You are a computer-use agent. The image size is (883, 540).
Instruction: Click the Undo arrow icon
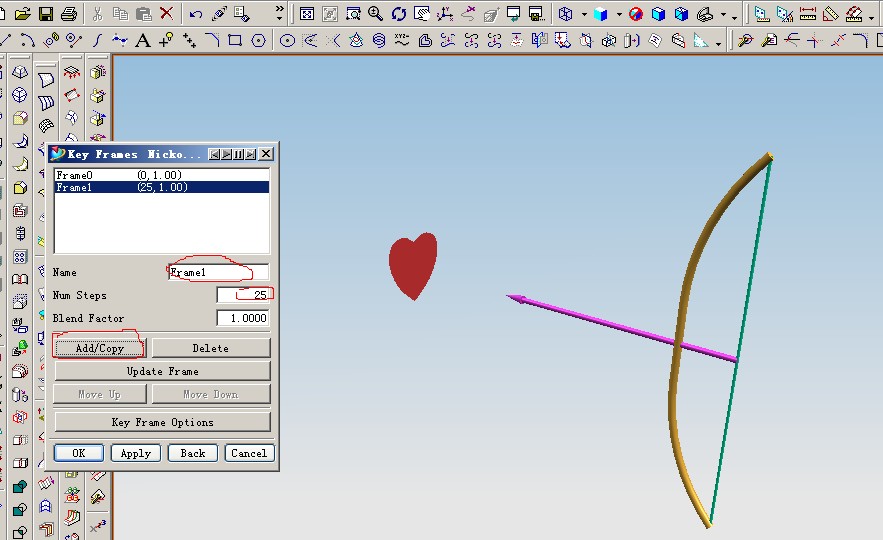pyautogui.click(x=195, y=14)
